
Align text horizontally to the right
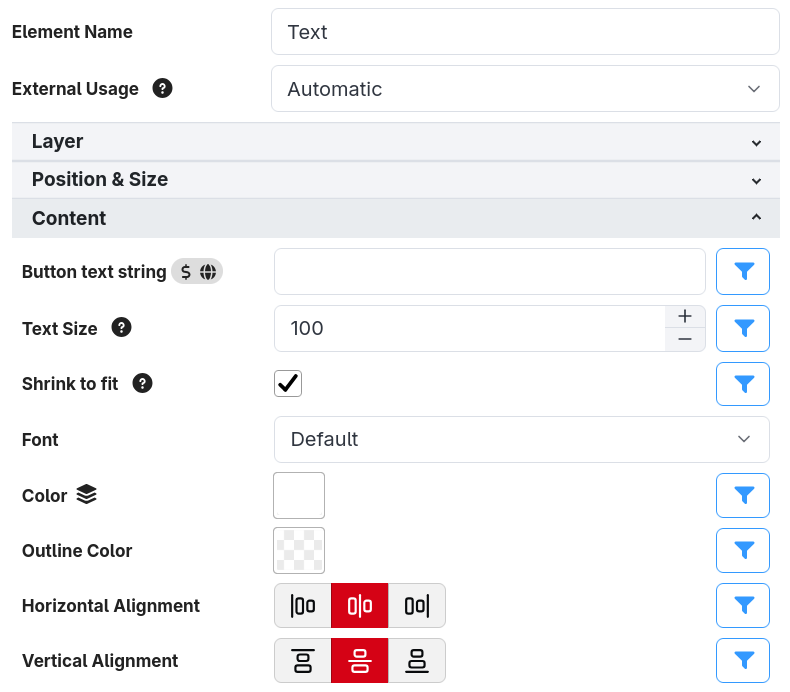417,605
